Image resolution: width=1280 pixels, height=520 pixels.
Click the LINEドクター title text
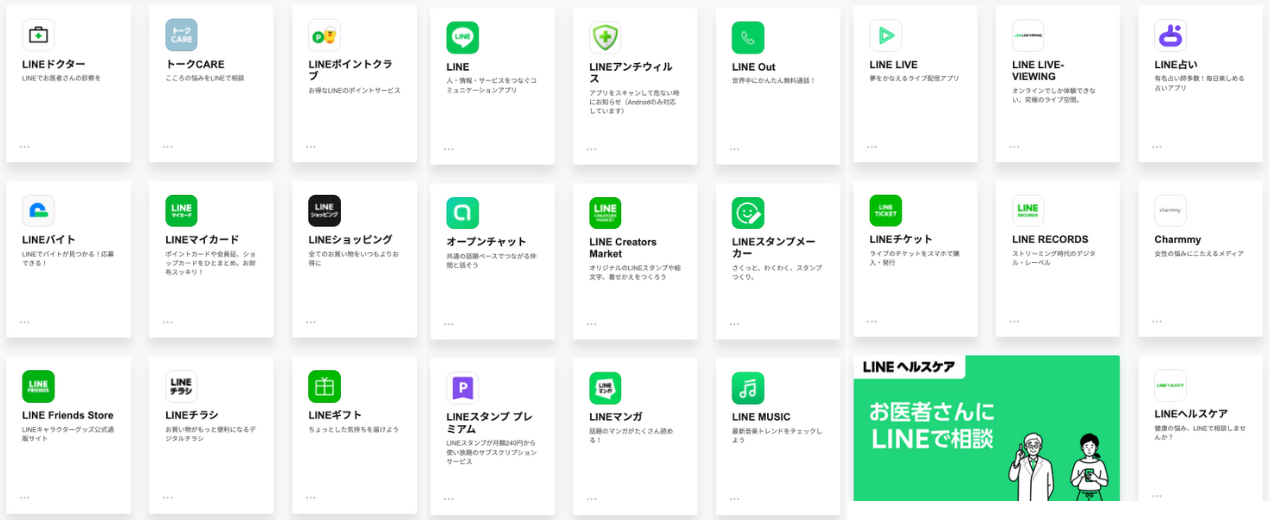pyautogui.click(x=54, y=64)
